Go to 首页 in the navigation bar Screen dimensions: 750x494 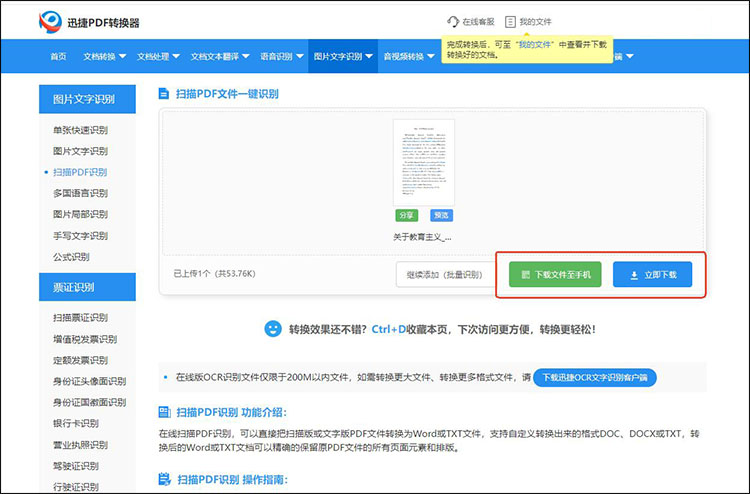[x=58, y=56]
